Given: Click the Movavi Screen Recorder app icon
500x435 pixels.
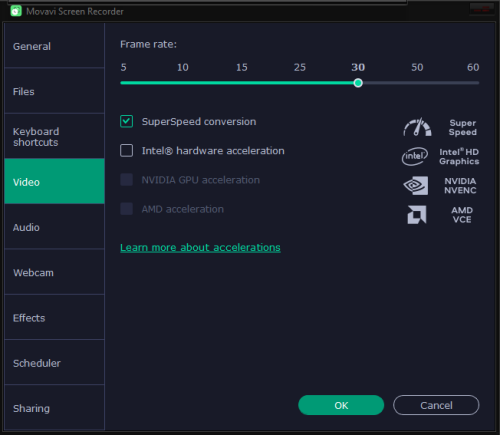Looking at the screenshot, I should (x=16, y=11).
